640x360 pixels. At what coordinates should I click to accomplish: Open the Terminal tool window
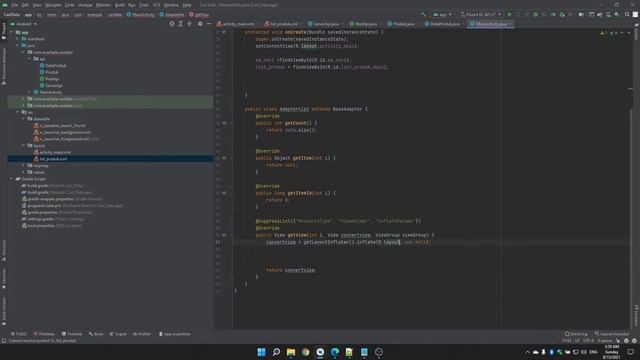72,334
